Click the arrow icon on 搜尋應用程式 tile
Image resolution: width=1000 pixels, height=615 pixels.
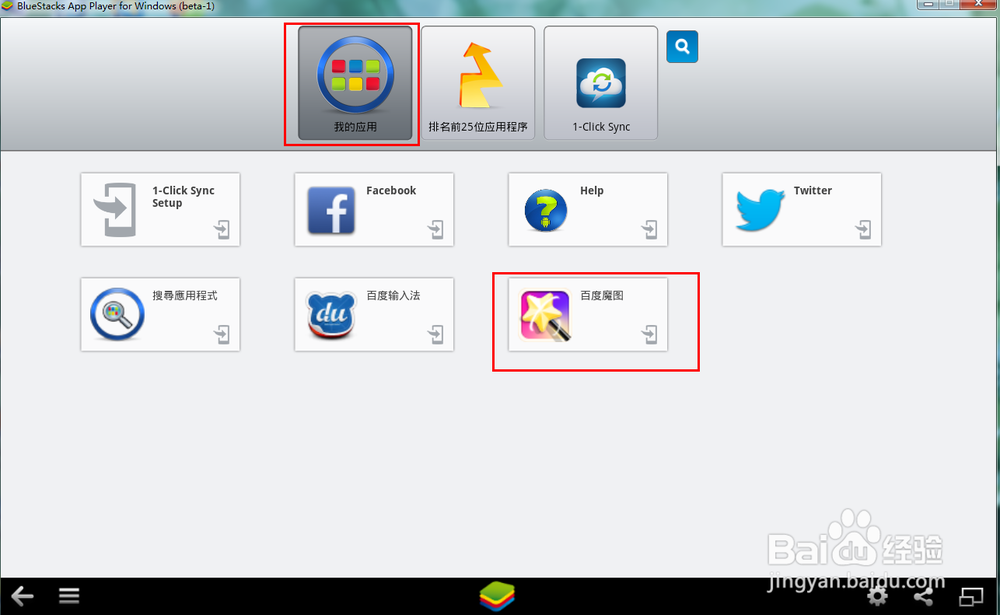click(221, 334)
